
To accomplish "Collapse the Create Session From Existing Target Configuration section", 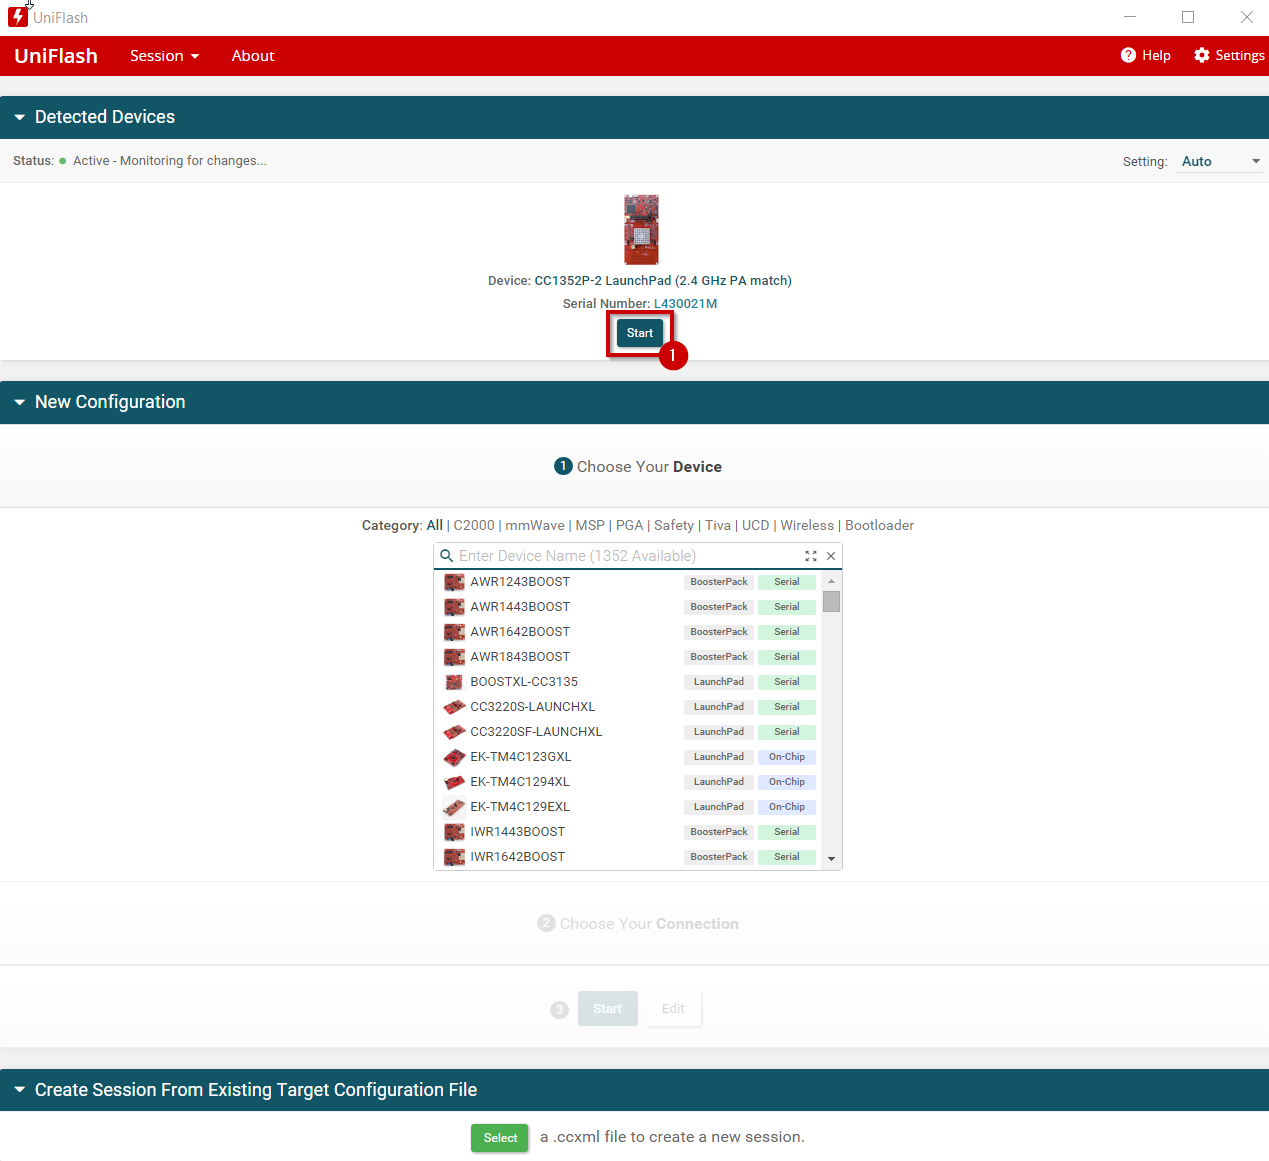I will pos(19,1090).
